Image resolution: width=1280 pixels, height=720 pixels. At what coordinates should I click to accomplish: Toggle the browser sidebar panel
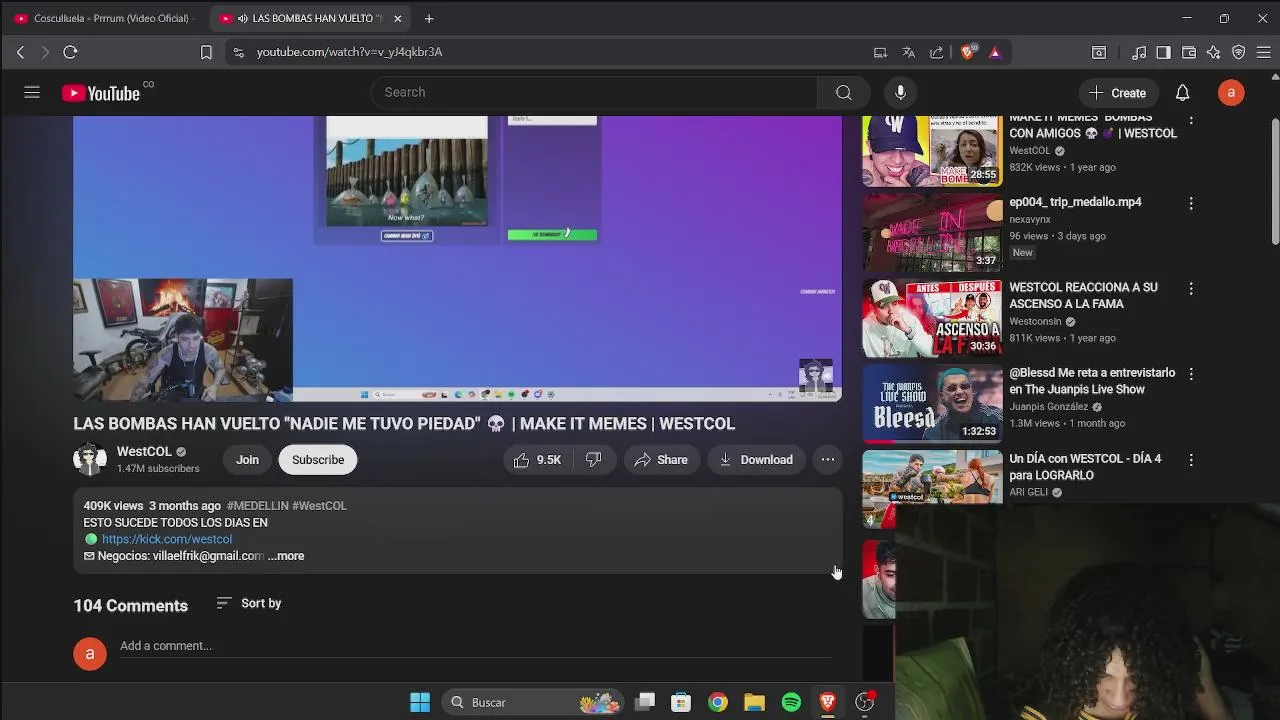[x=1164, y=52]
